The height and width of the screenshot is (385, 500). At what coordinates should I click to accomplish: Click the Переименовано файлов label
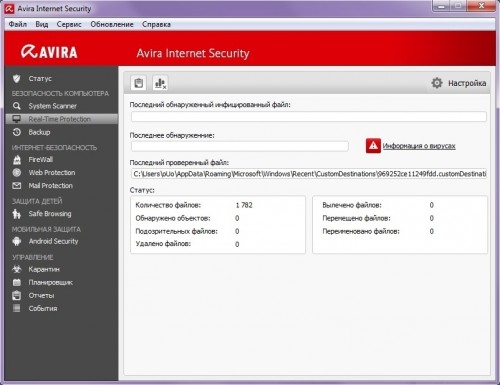coord(361,231)
